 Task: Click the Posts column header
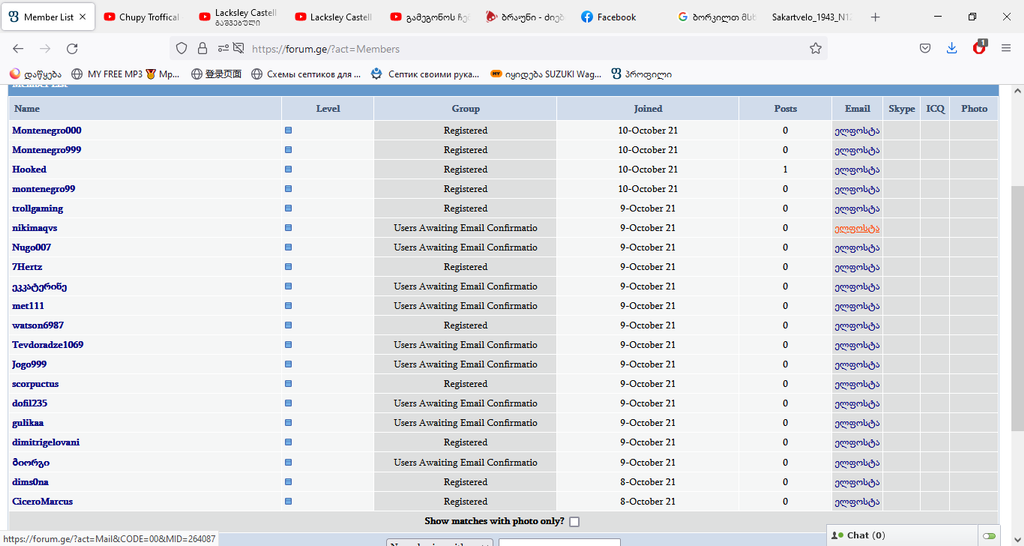pyautogui.click(x=785, y=109)
